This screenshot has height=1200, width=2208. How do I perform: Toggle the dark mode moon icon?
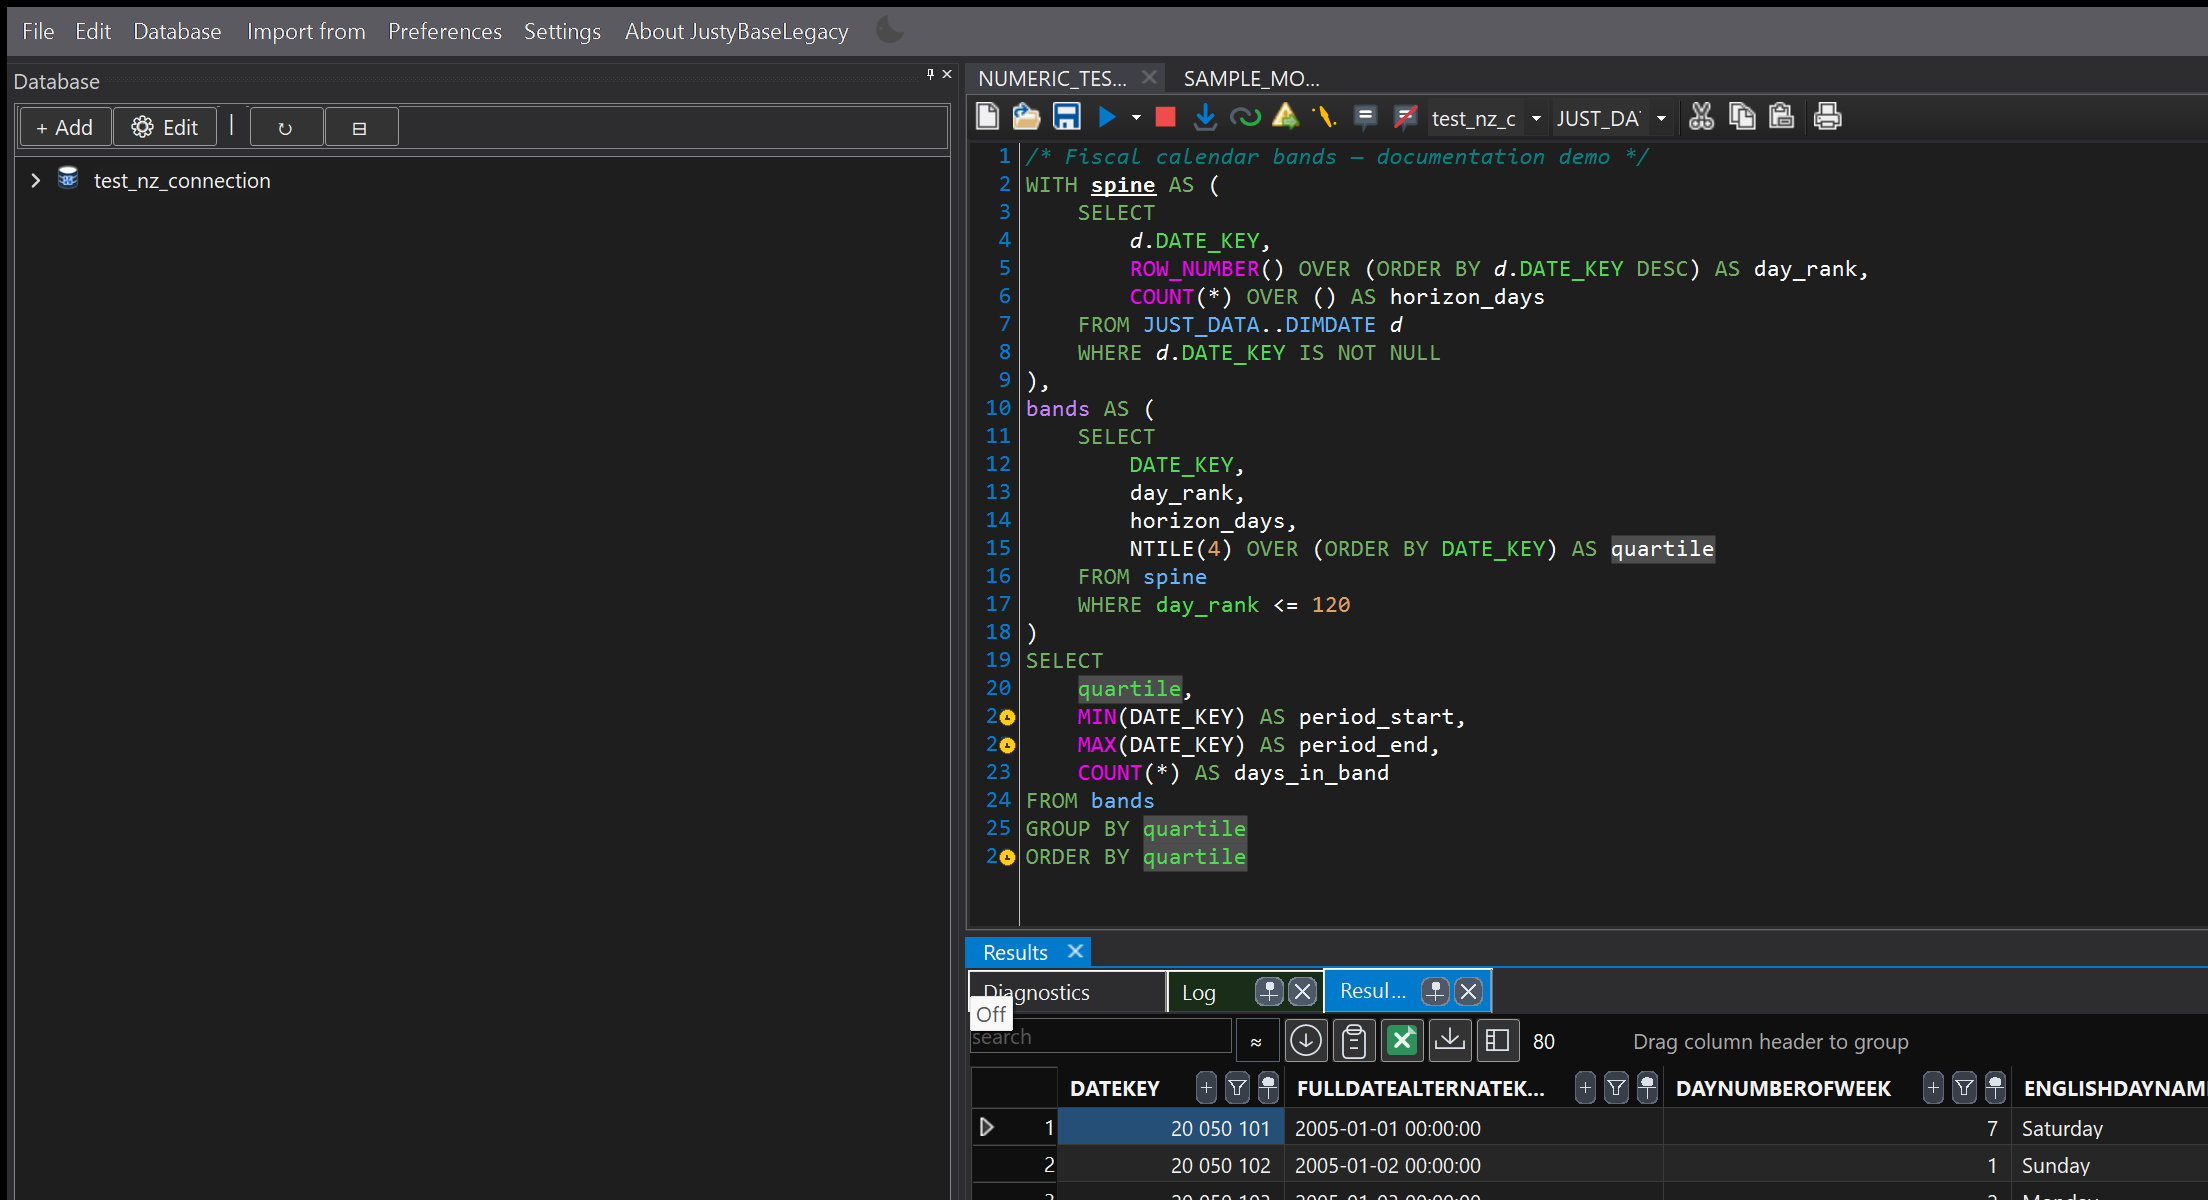point(889,30)
